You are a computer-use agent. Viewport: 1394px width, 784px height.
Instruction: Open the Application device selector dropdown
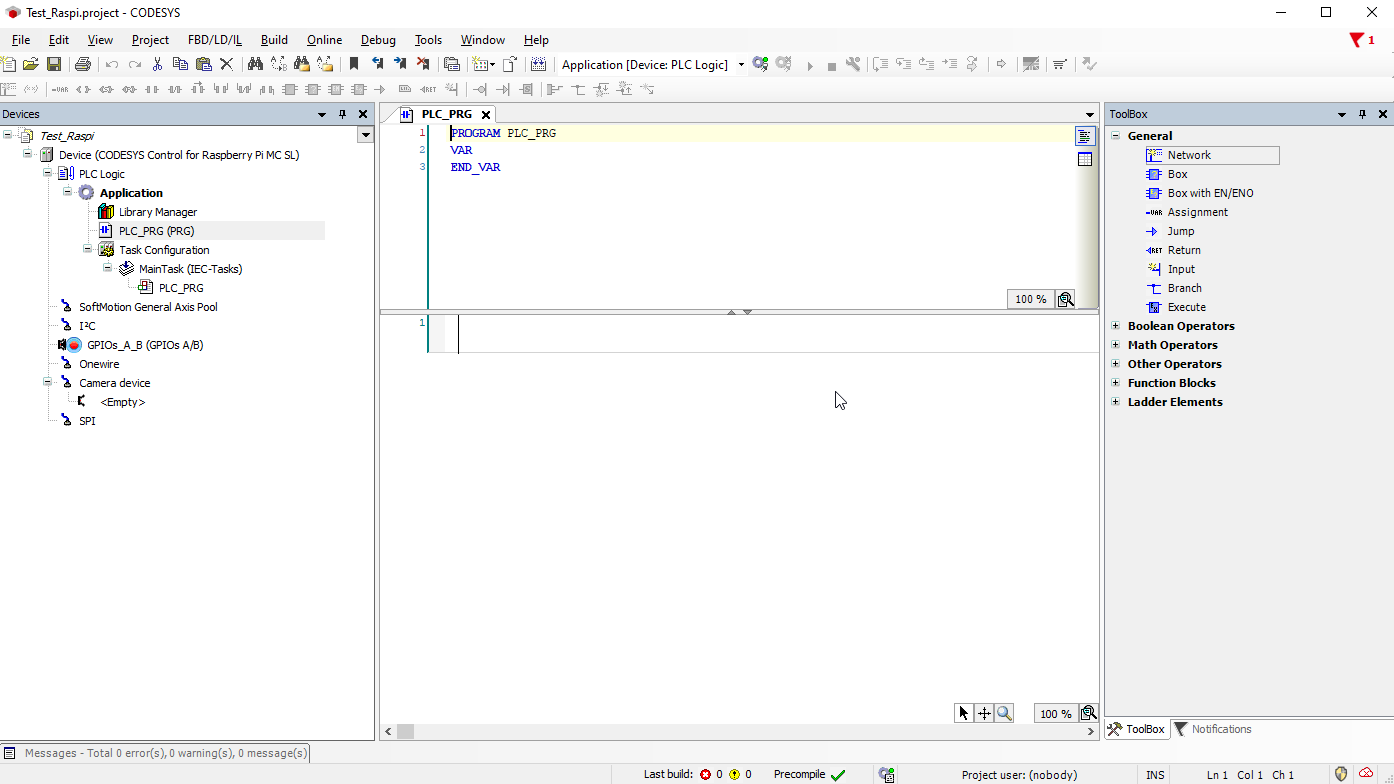741,65
